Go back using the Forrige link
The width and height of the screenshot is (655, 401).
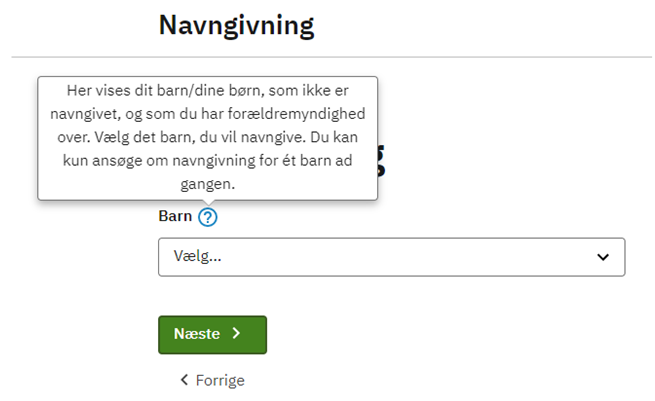212,380
